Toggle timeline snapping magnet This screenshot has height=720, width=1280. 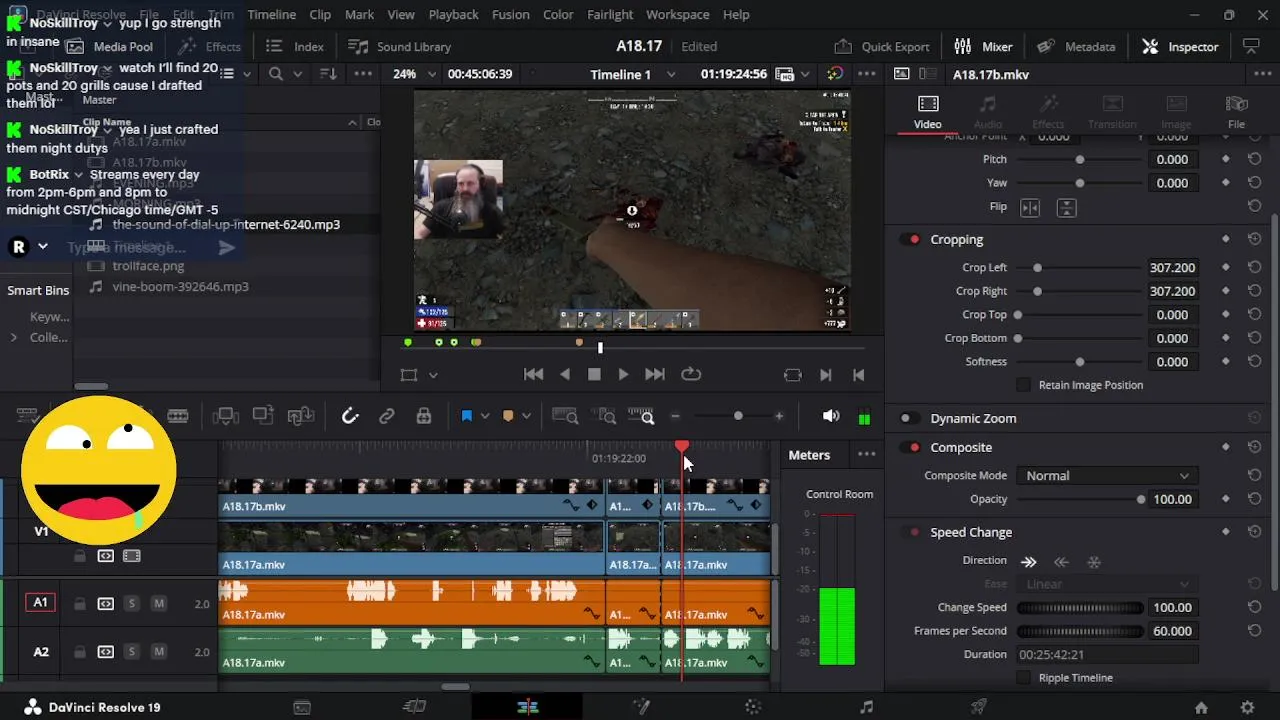coord(350,416)
